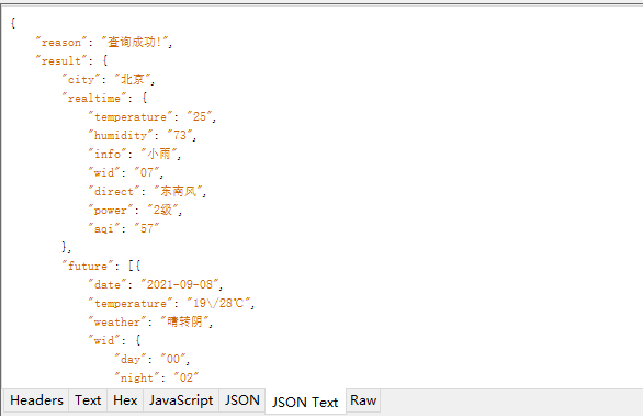Click the "future" array key

tap(87, 266)
